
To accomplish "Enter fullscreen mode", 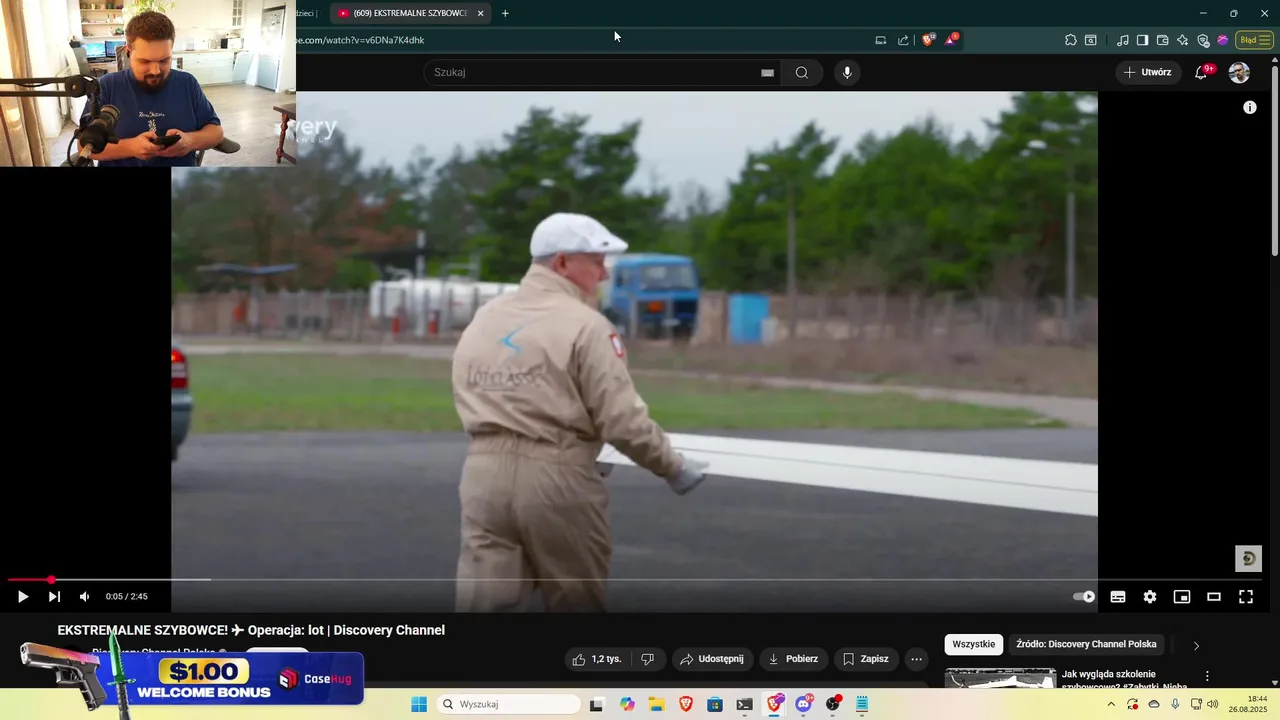I will tap(1246, 597).
